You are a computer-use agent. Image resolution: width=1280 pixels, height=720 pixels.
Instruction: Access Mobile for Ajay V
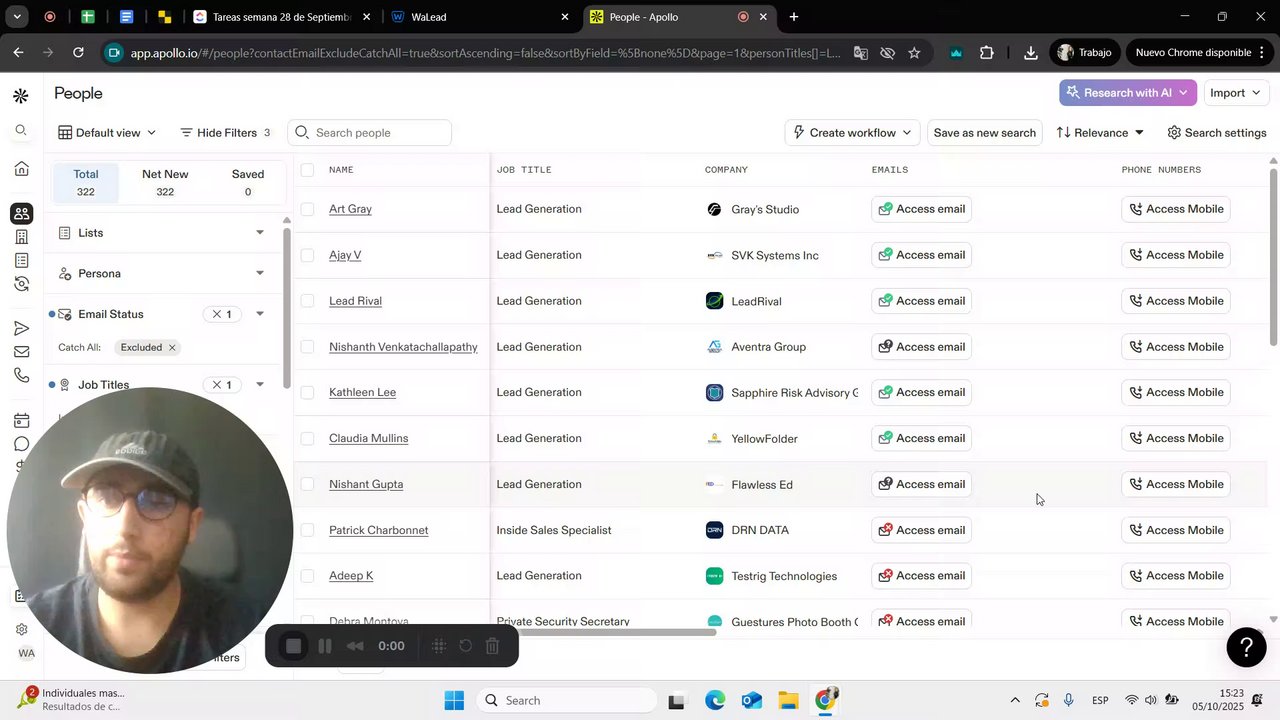1176,255
